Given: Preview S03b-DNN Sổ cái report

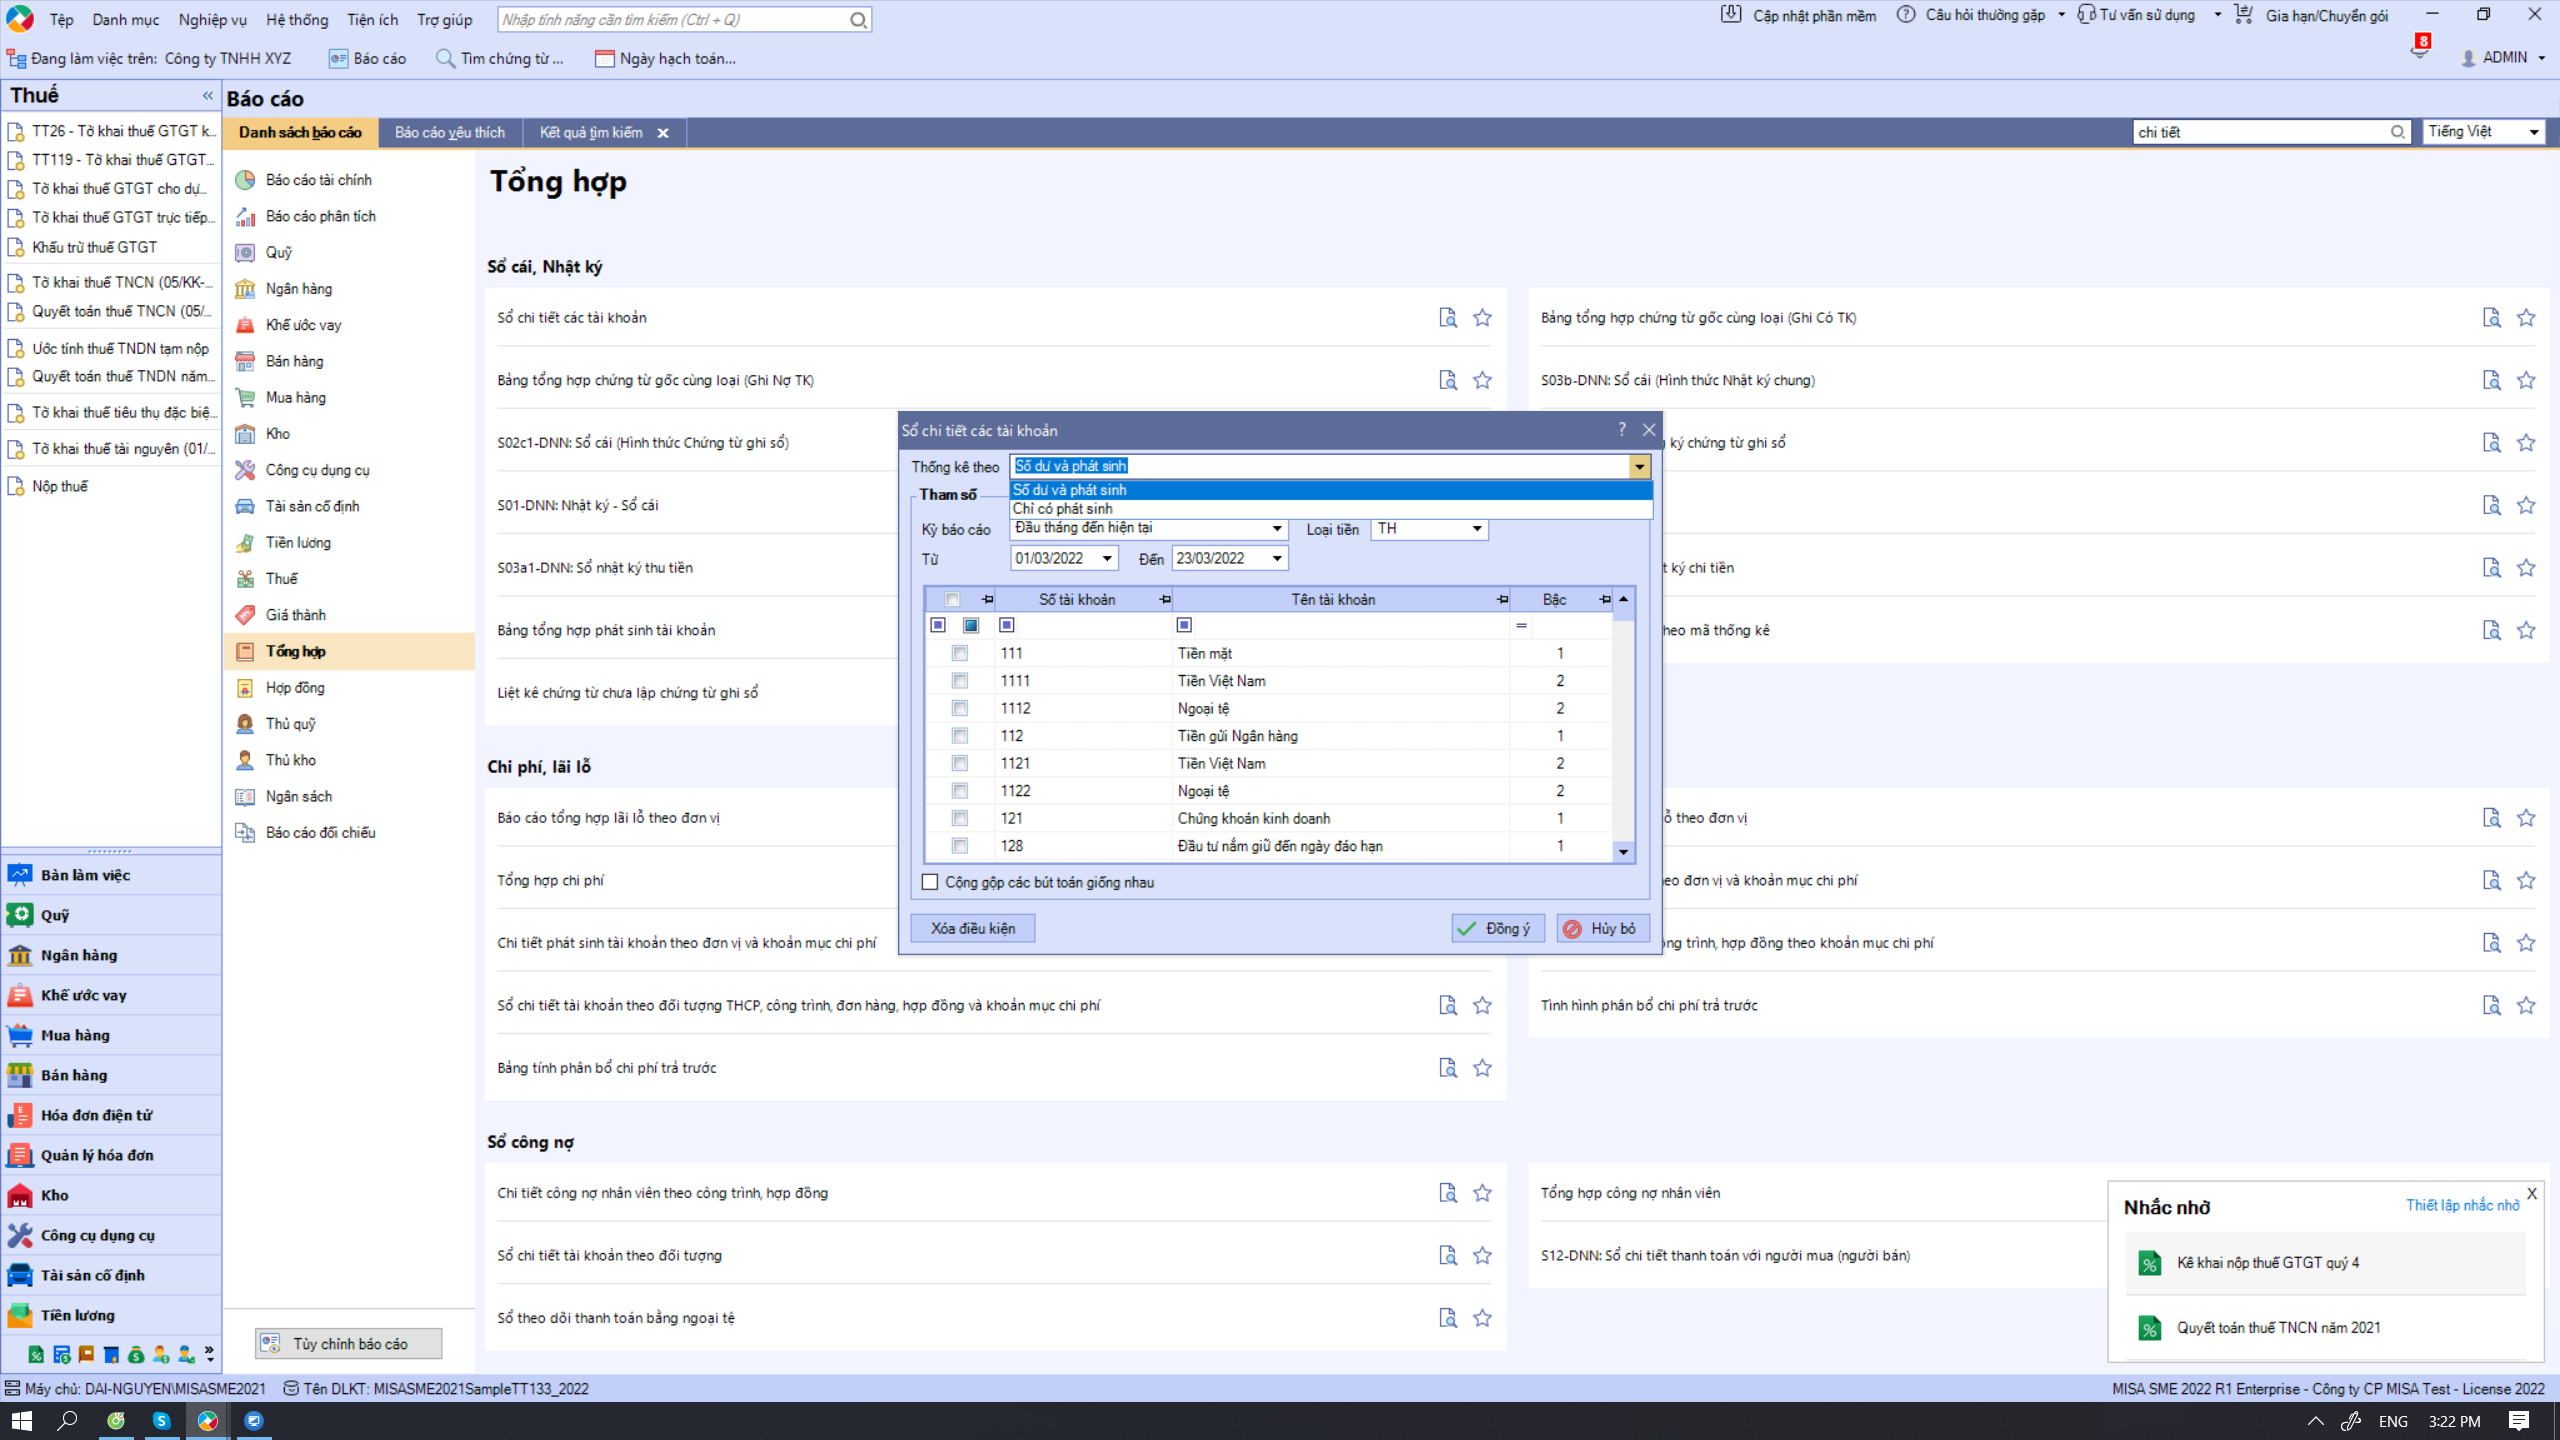Looking at the screenshot, I should pyautogui.click(x=2491, y=380).
